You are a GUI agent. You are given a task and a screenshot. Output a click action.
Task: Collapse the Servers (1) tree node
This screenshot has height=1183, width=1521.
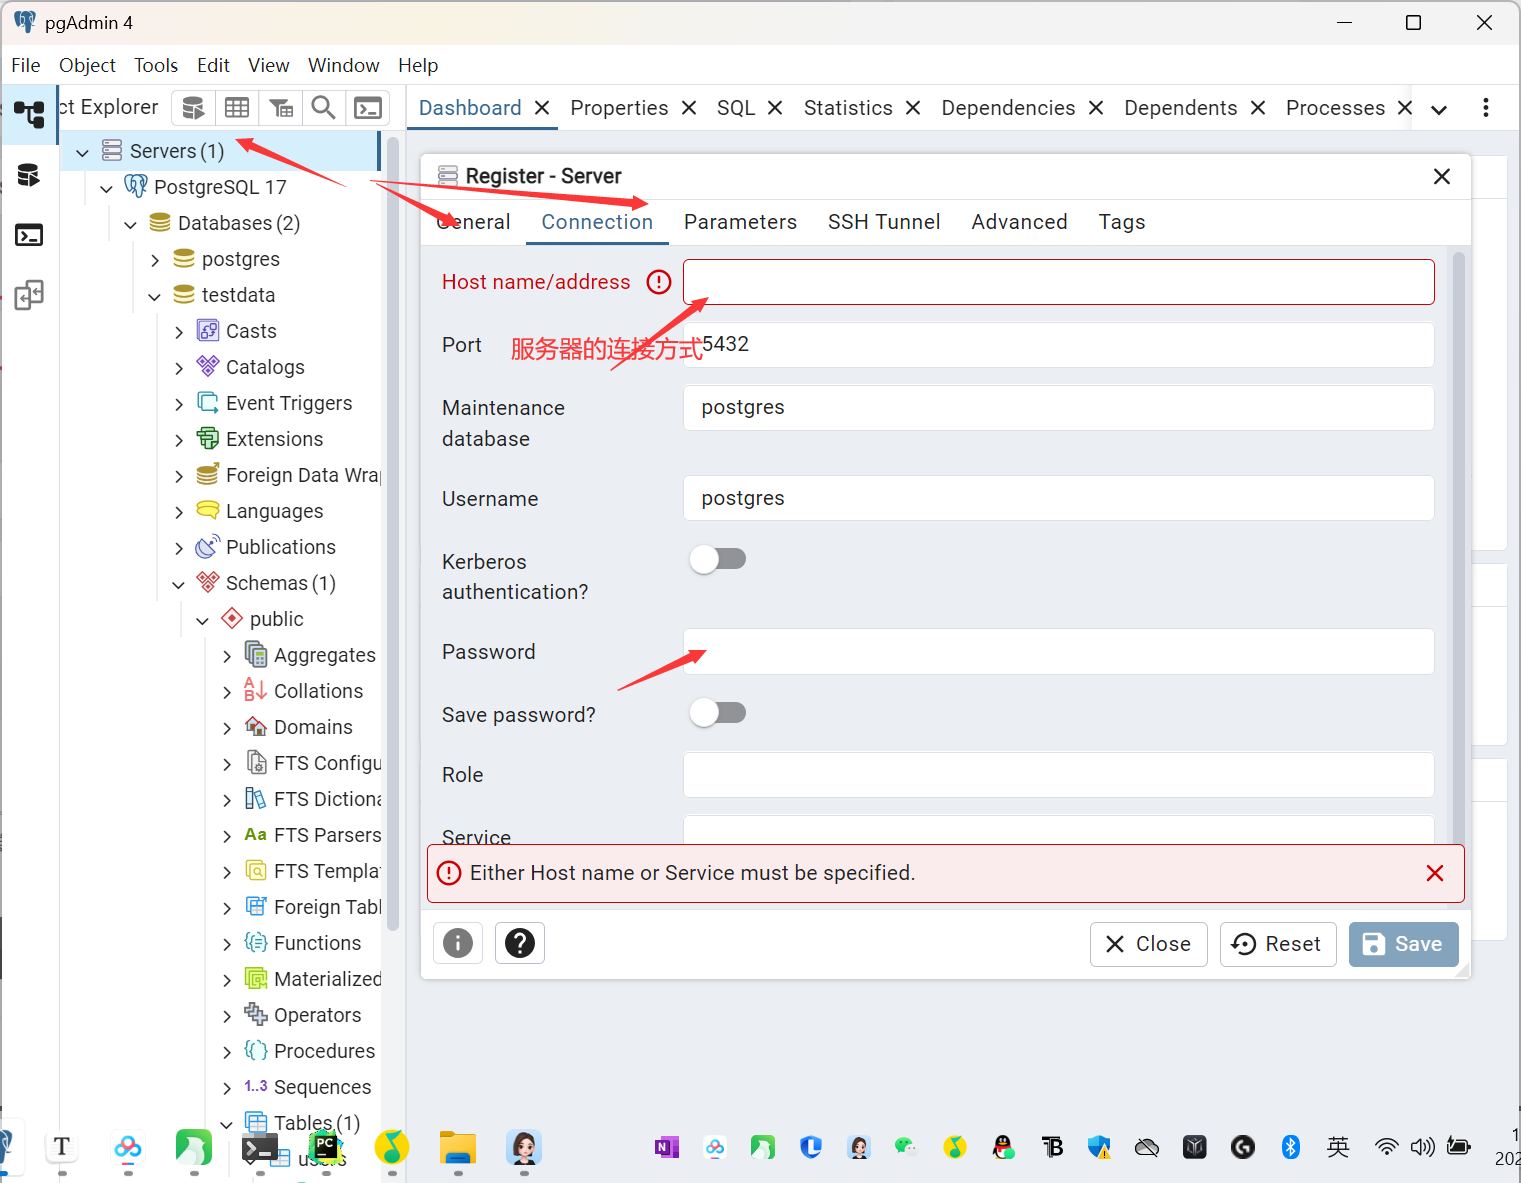[83, 152]
